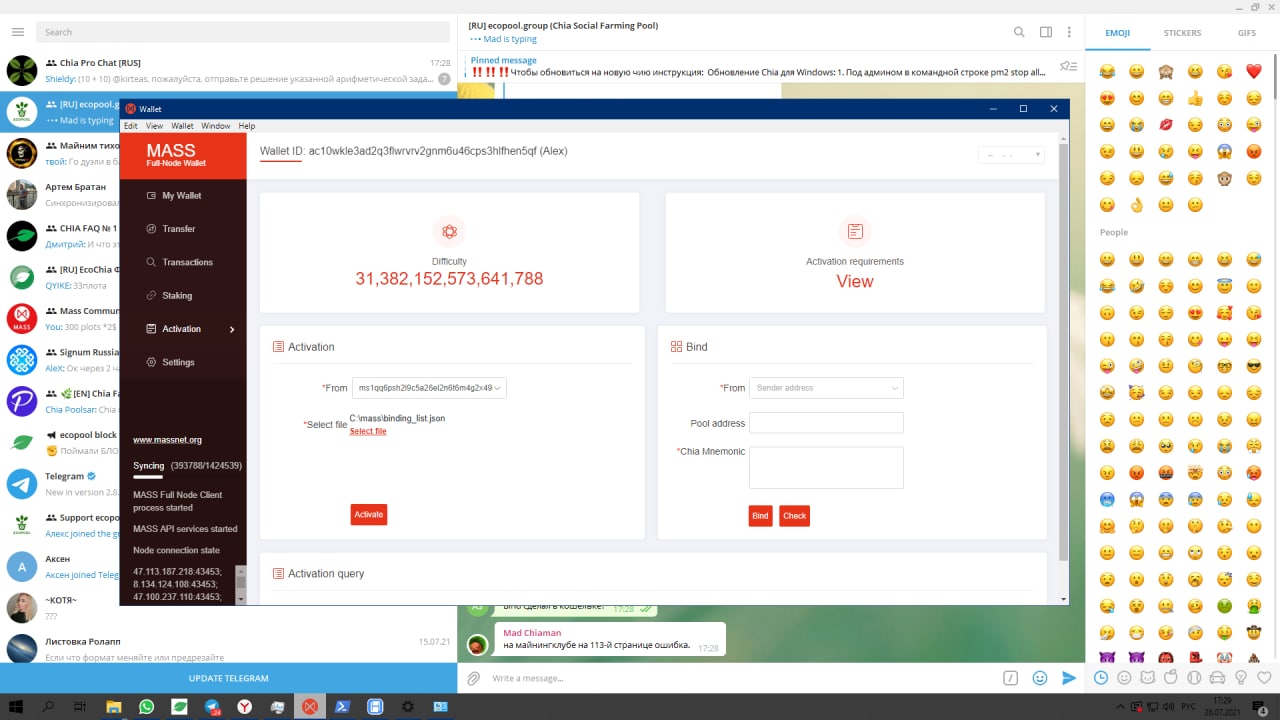The height and width of the screenshot is (720, 1280).
Task: Pick the red heart emoji
Action: click(1254, 71)
